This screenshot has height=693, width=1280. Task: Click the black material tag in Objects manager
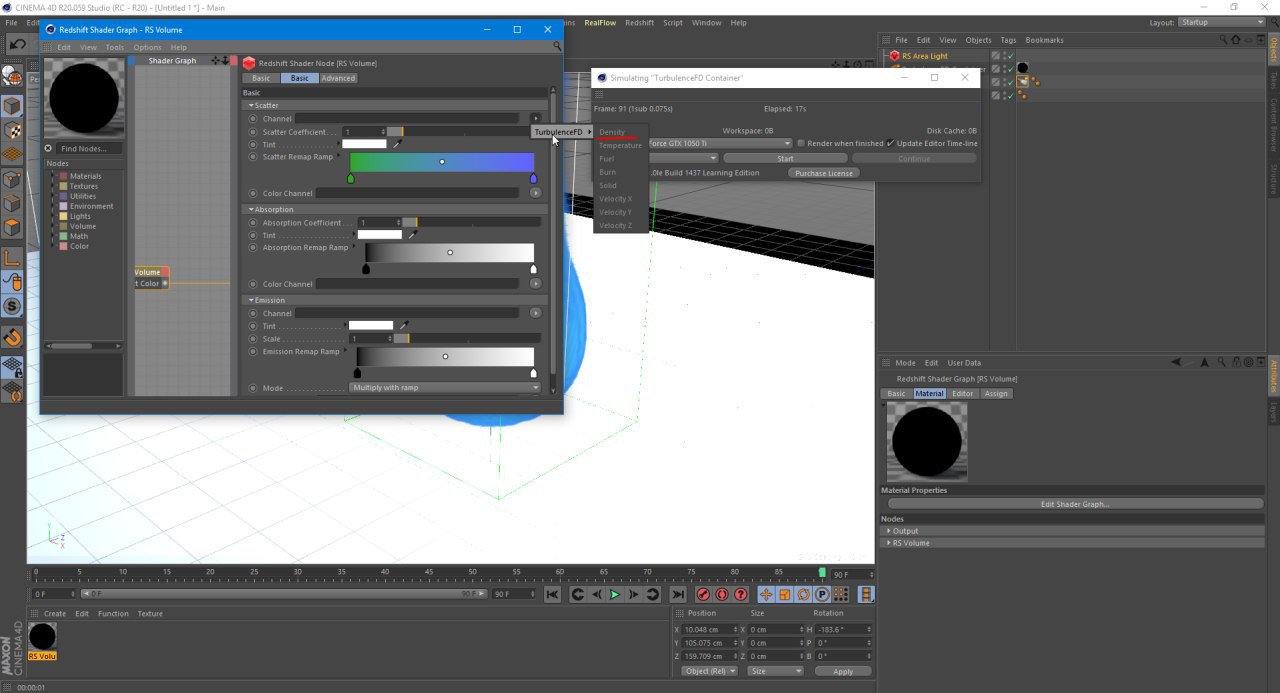(x=1023, y=68)
